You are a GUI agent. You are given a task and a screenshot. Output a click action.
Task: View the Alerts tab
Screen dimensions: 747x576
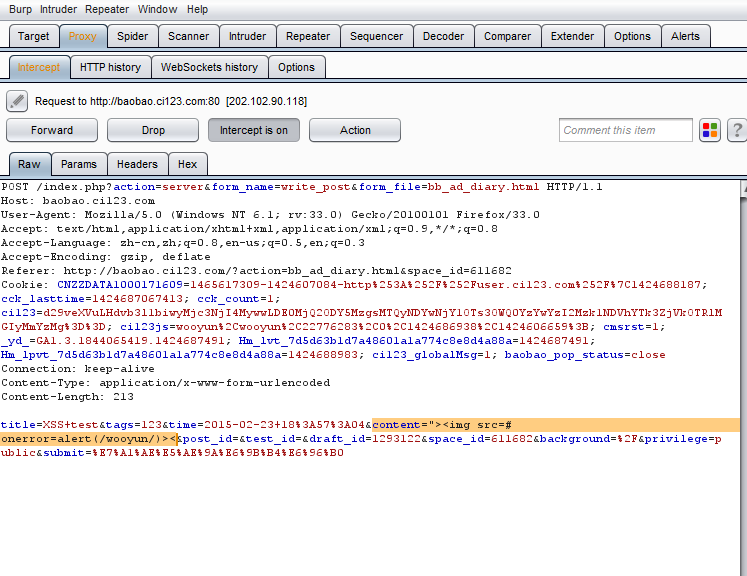(685, 36)
